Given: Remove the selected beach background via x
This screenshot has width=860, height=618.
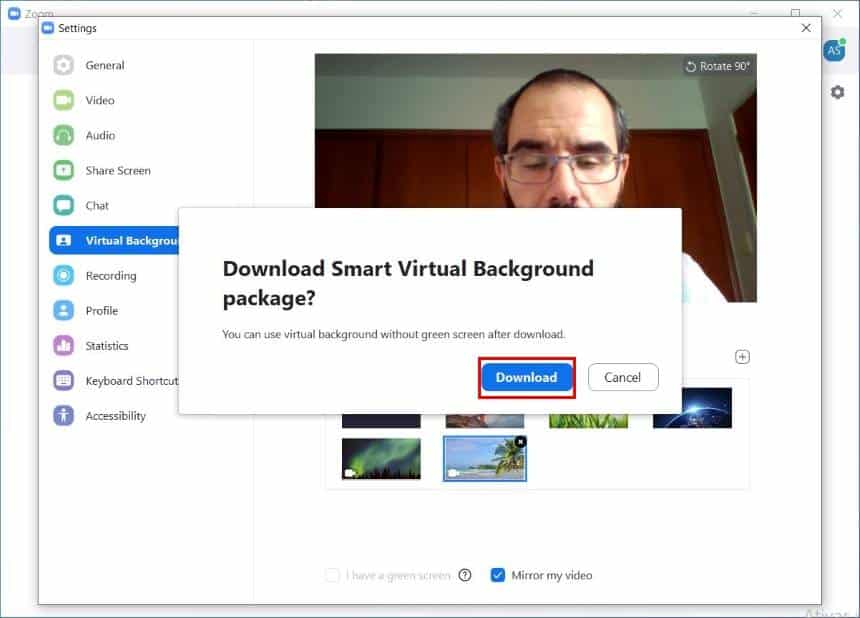Looking at the screenshot, I should pyautogui.click(x=520, y=442).
